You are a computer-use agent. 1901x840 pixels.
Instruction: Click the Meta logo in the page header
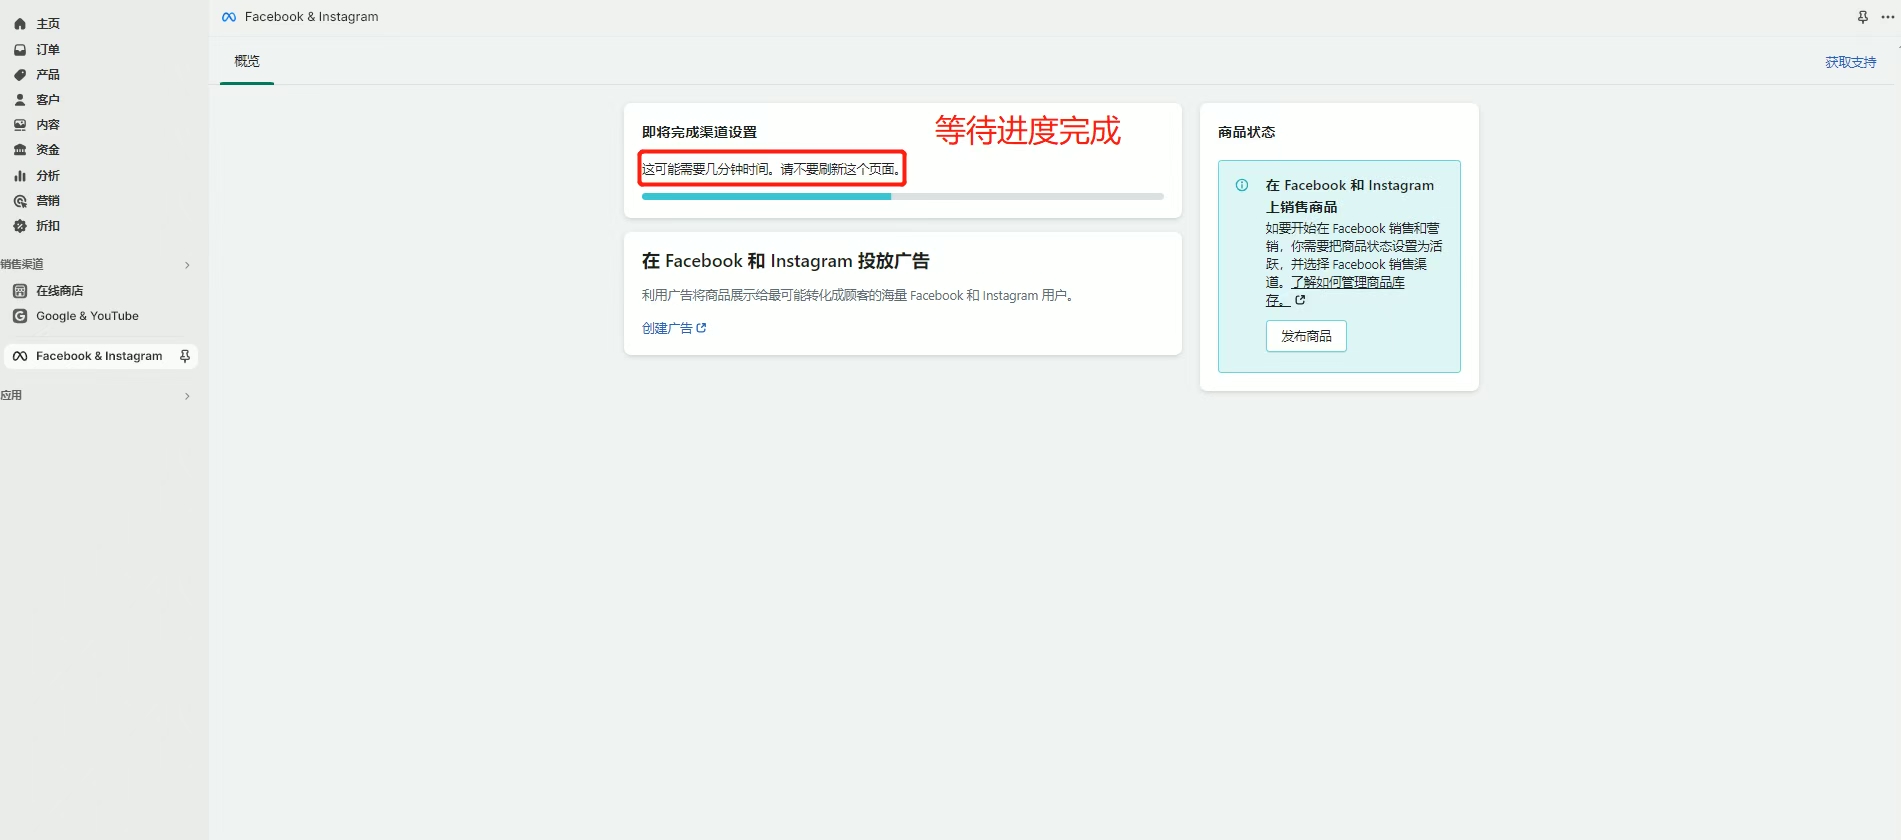pyautogui.click(x=229, y=17)
